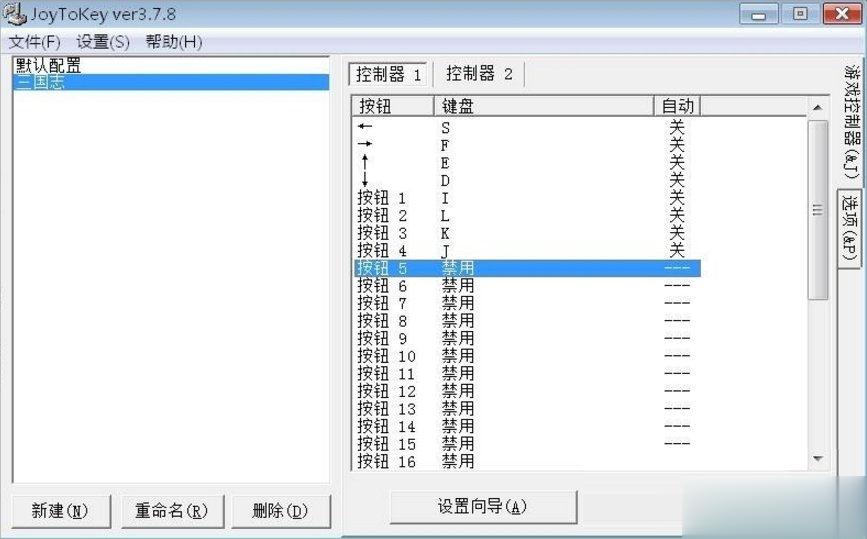This screenshot has height=539, width=867.
Task: Select the 按钮 8 row
Action: 527,321
